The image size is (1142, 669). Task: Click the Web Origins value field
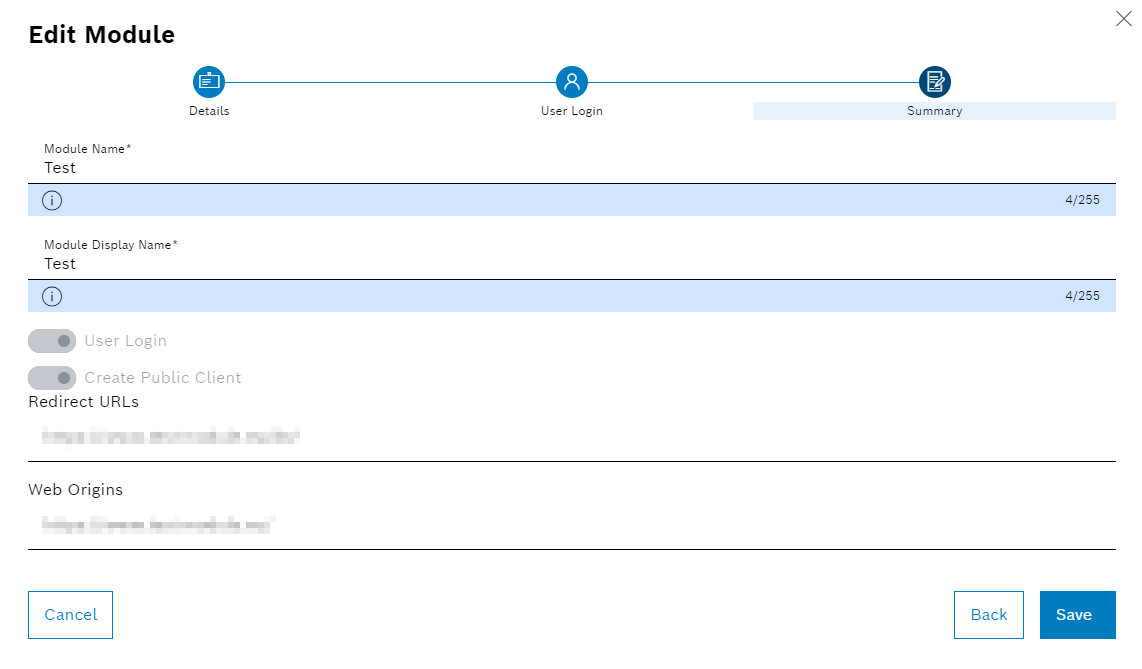click(570, 525)
